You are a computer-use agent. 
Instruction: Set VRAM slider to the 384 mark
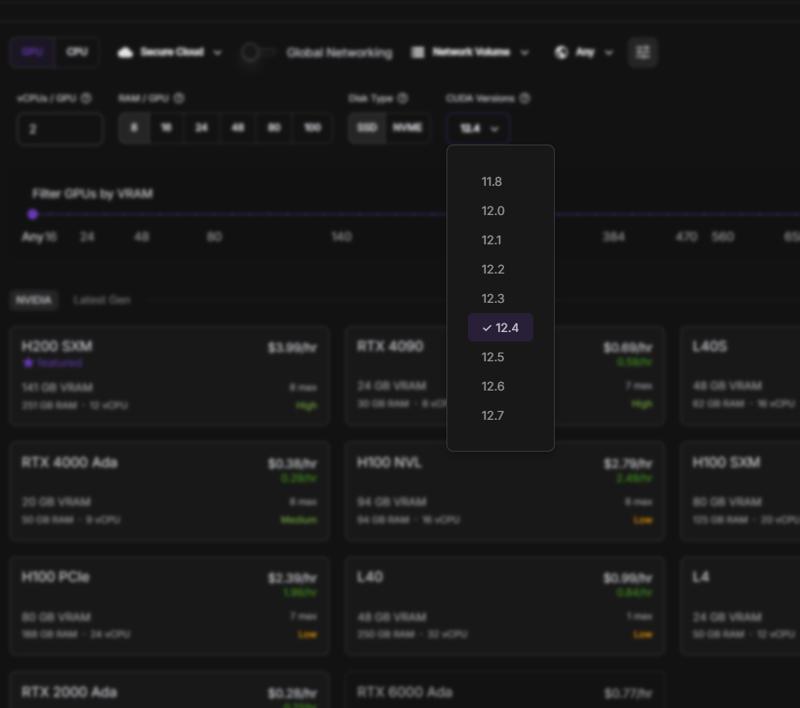tap(613, 237)
